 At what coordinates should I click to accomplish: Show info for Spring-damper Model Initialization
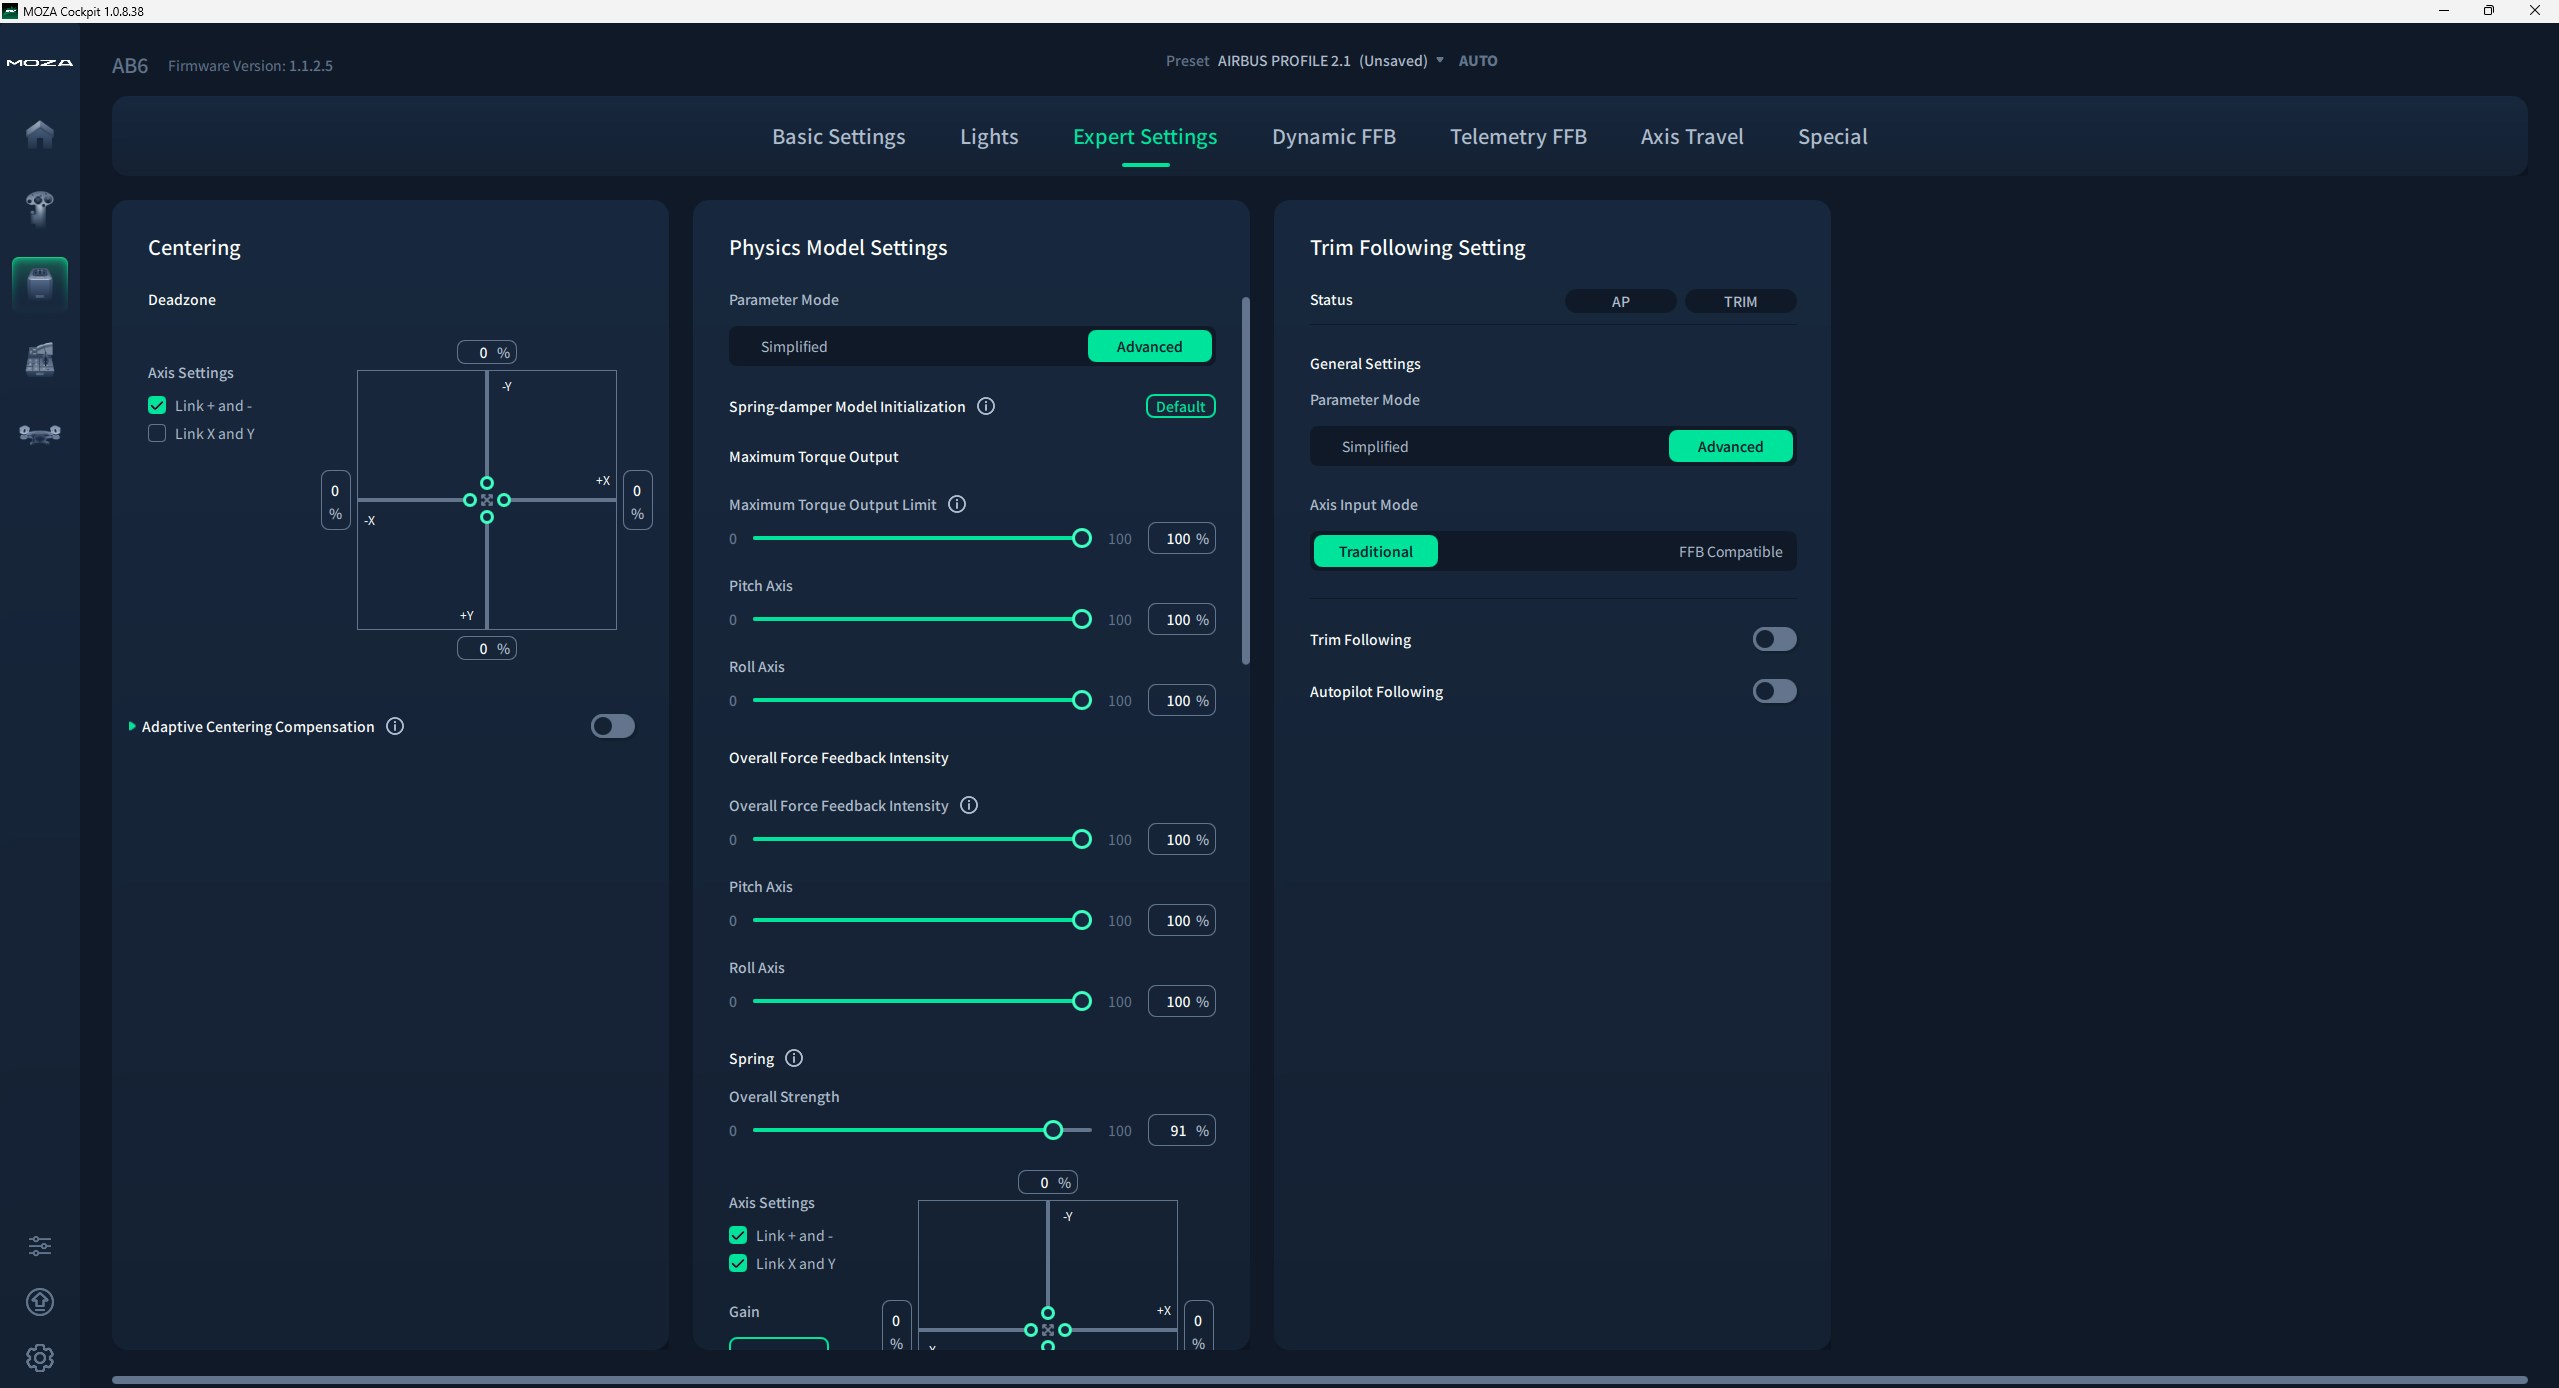pos(986,406)
